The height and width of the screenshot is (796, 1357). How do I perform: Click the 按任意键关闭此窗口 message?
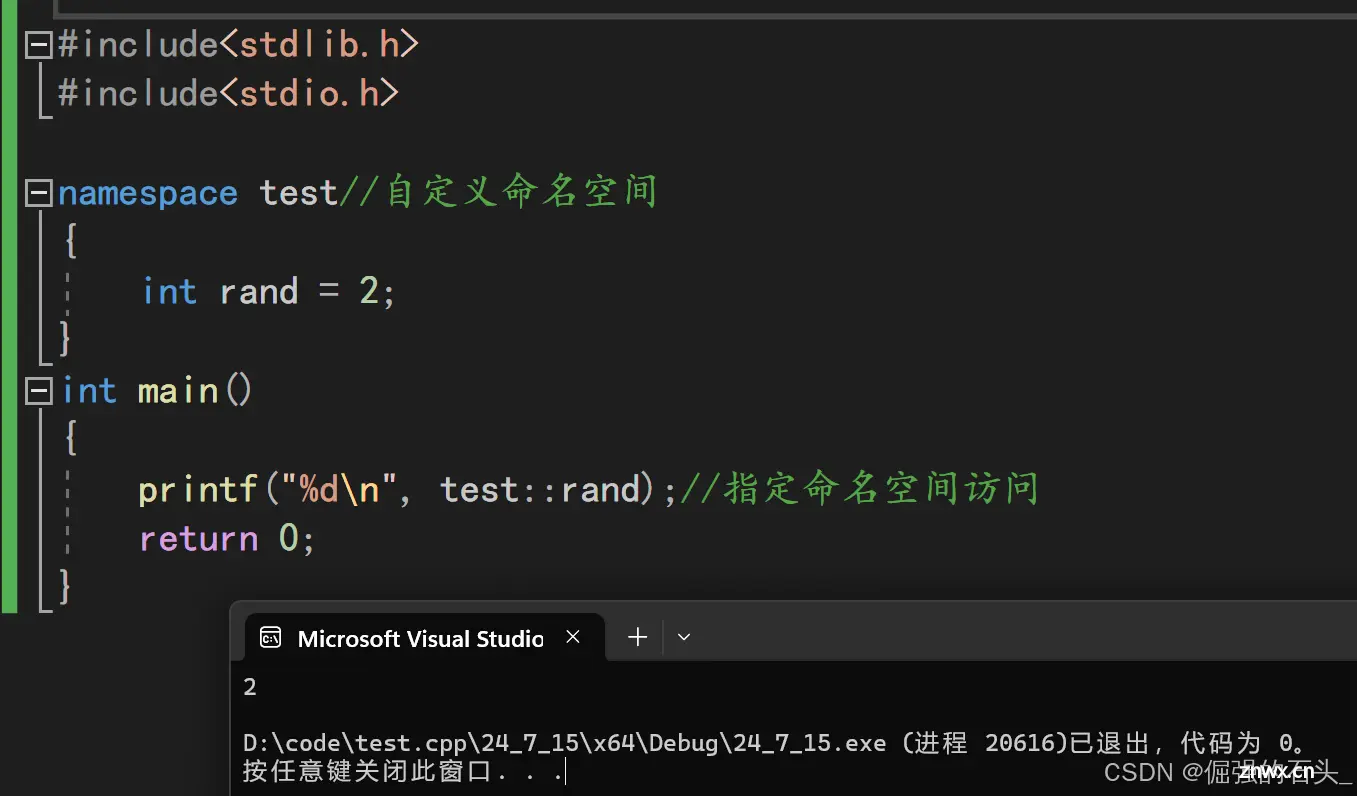coord(404,771)
